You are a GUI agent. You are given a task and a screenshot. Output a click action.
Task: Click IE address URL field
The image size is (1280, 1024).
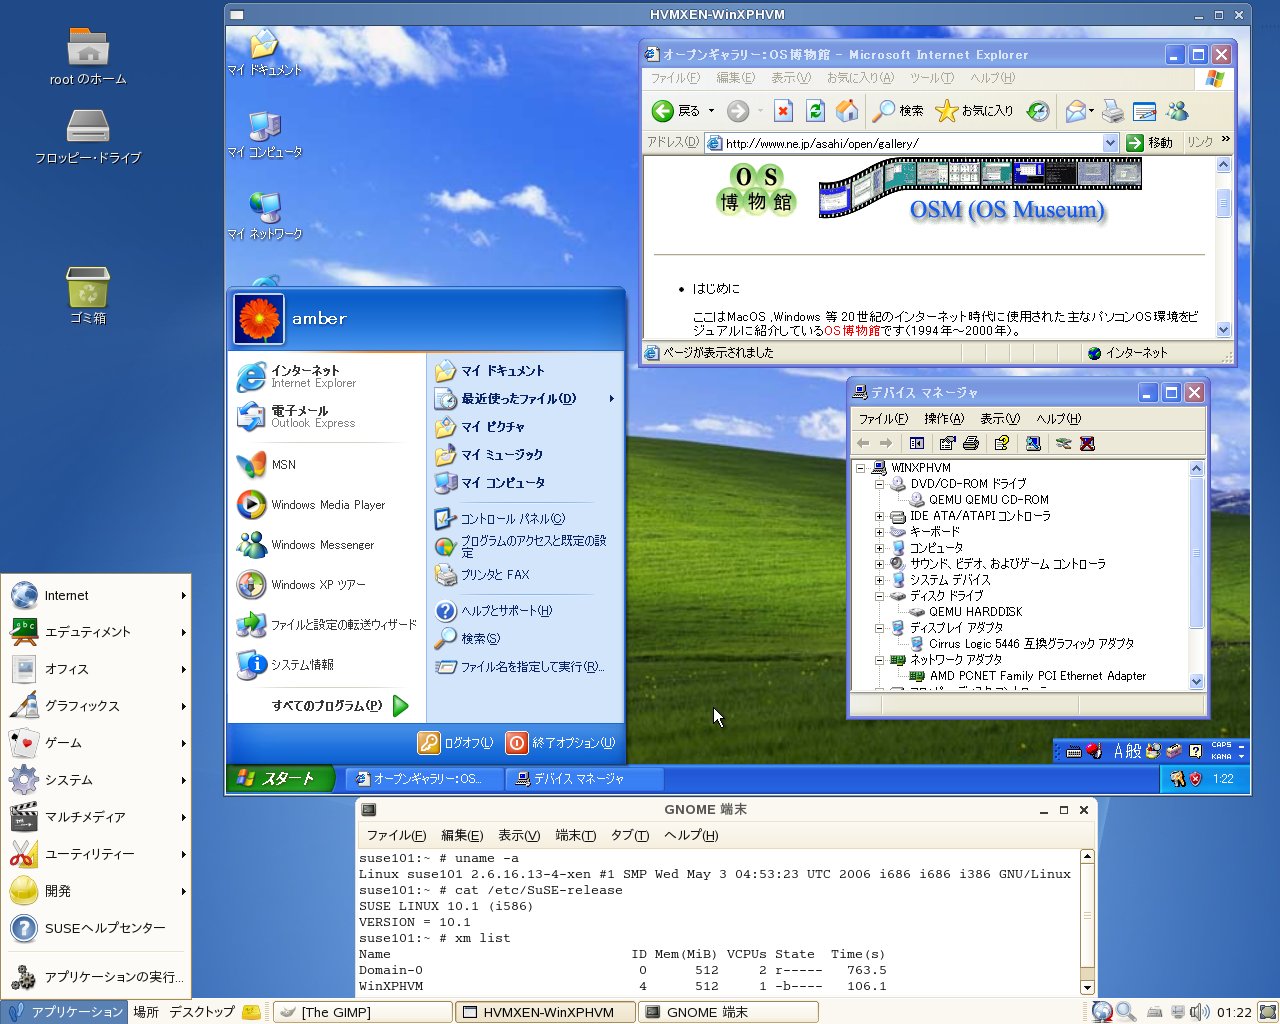tap(911, 143)
